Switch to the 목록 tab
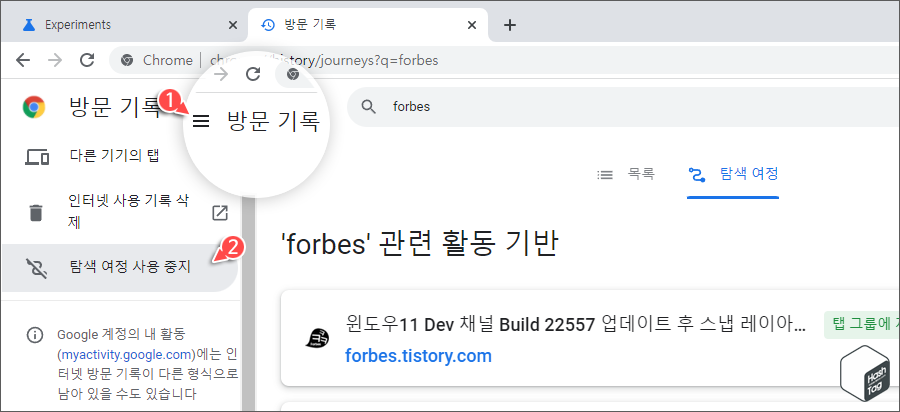900x412 pixels. tap(626, 174)
